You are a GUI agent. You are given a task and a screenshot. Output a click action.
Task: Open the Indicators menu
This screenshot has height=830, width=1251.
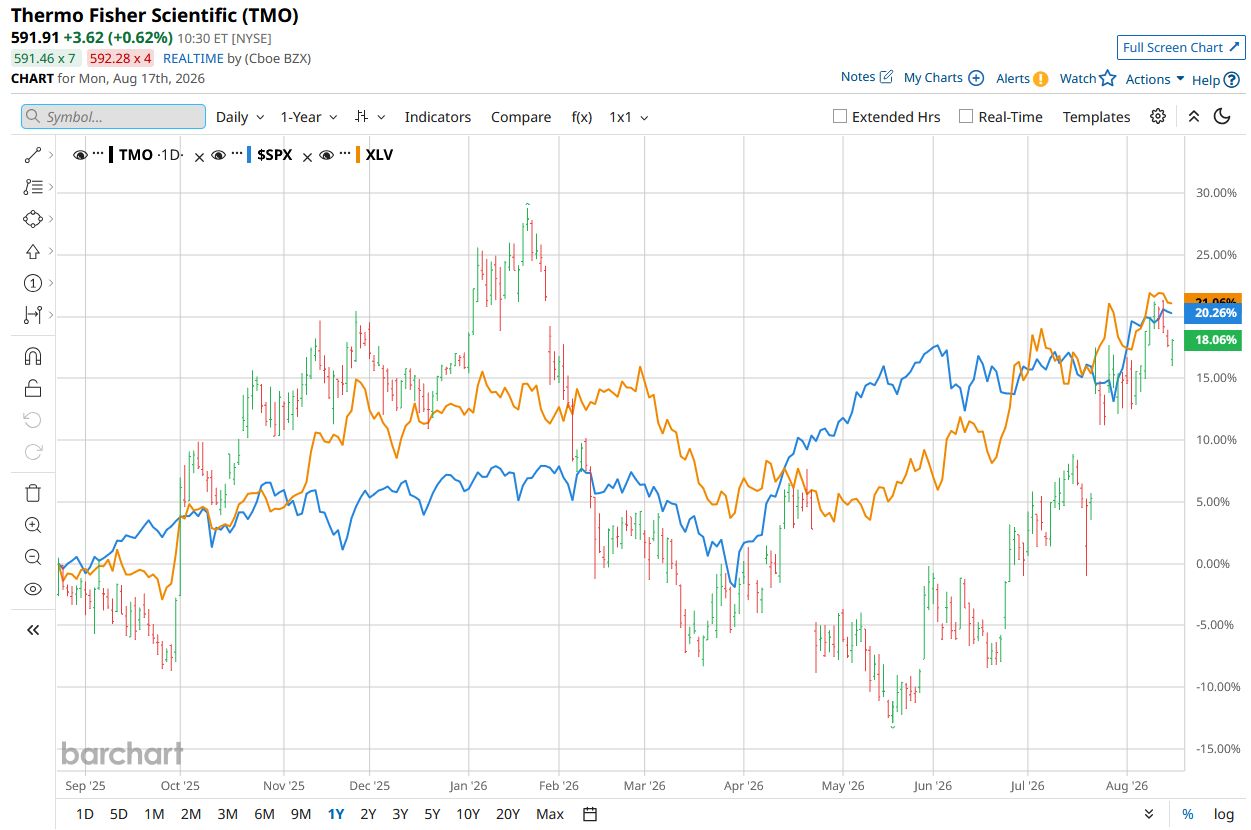[x=438, y=117]
